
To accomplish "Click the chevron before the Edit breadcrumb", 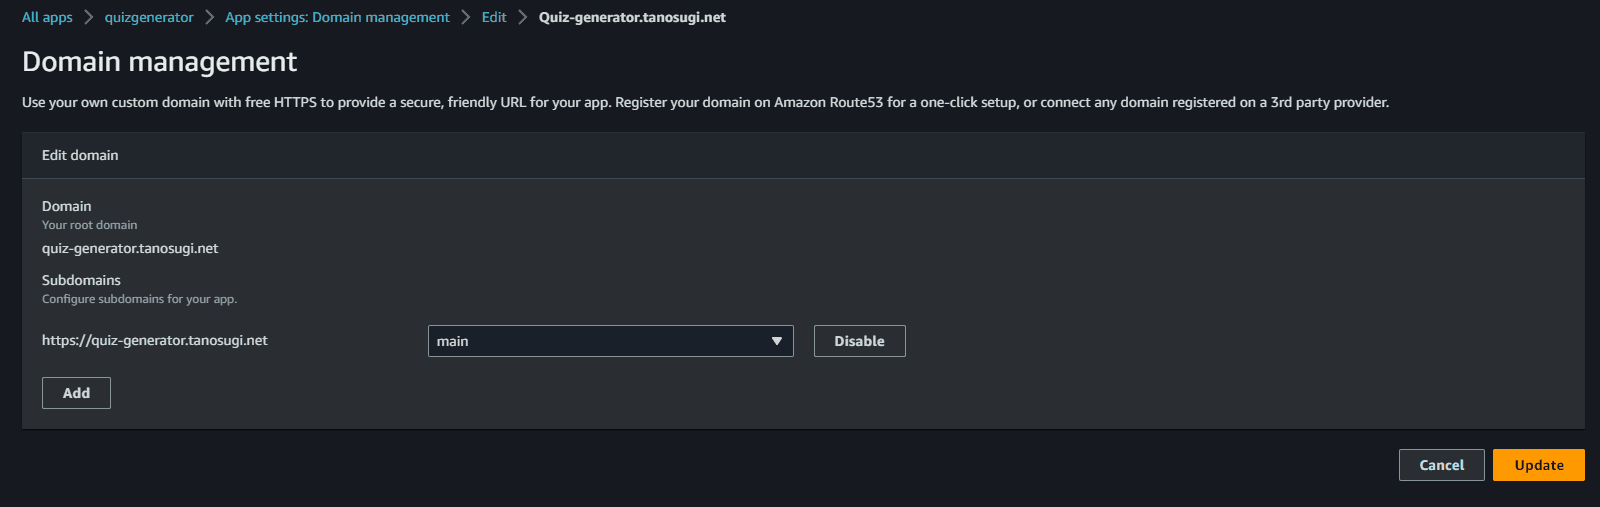I will click(x=466, y=17).
